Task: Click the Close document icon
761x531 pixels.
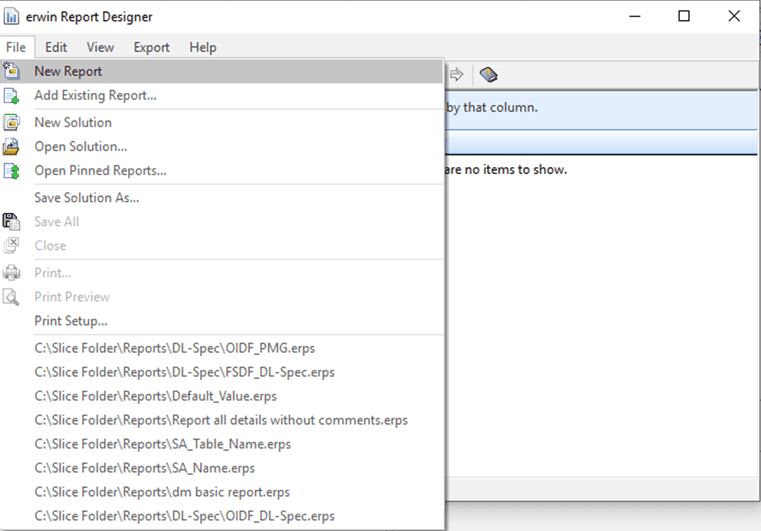Action: [11, 246]
